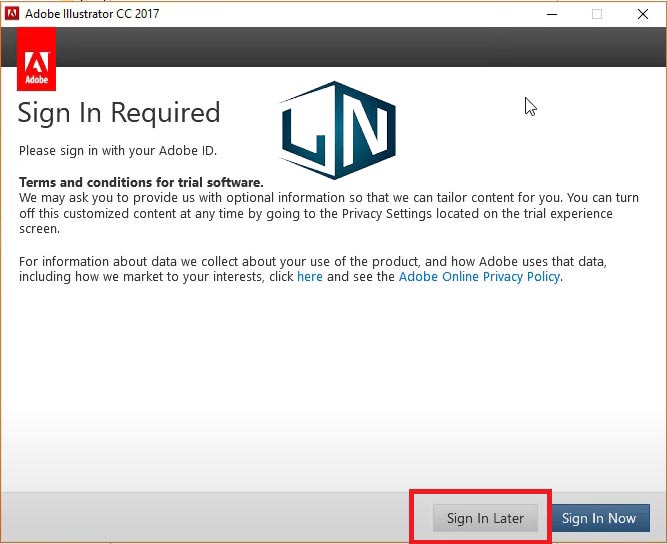667x544 pixels.
Task: Minimize the Adobe Illustrator CC 2017 window
Action: [551, 14]
